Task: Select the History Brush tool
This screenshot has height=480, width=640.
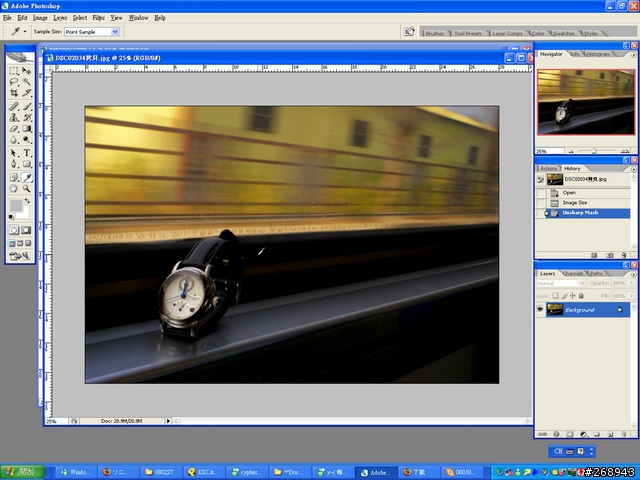Action: pos(27,118)
